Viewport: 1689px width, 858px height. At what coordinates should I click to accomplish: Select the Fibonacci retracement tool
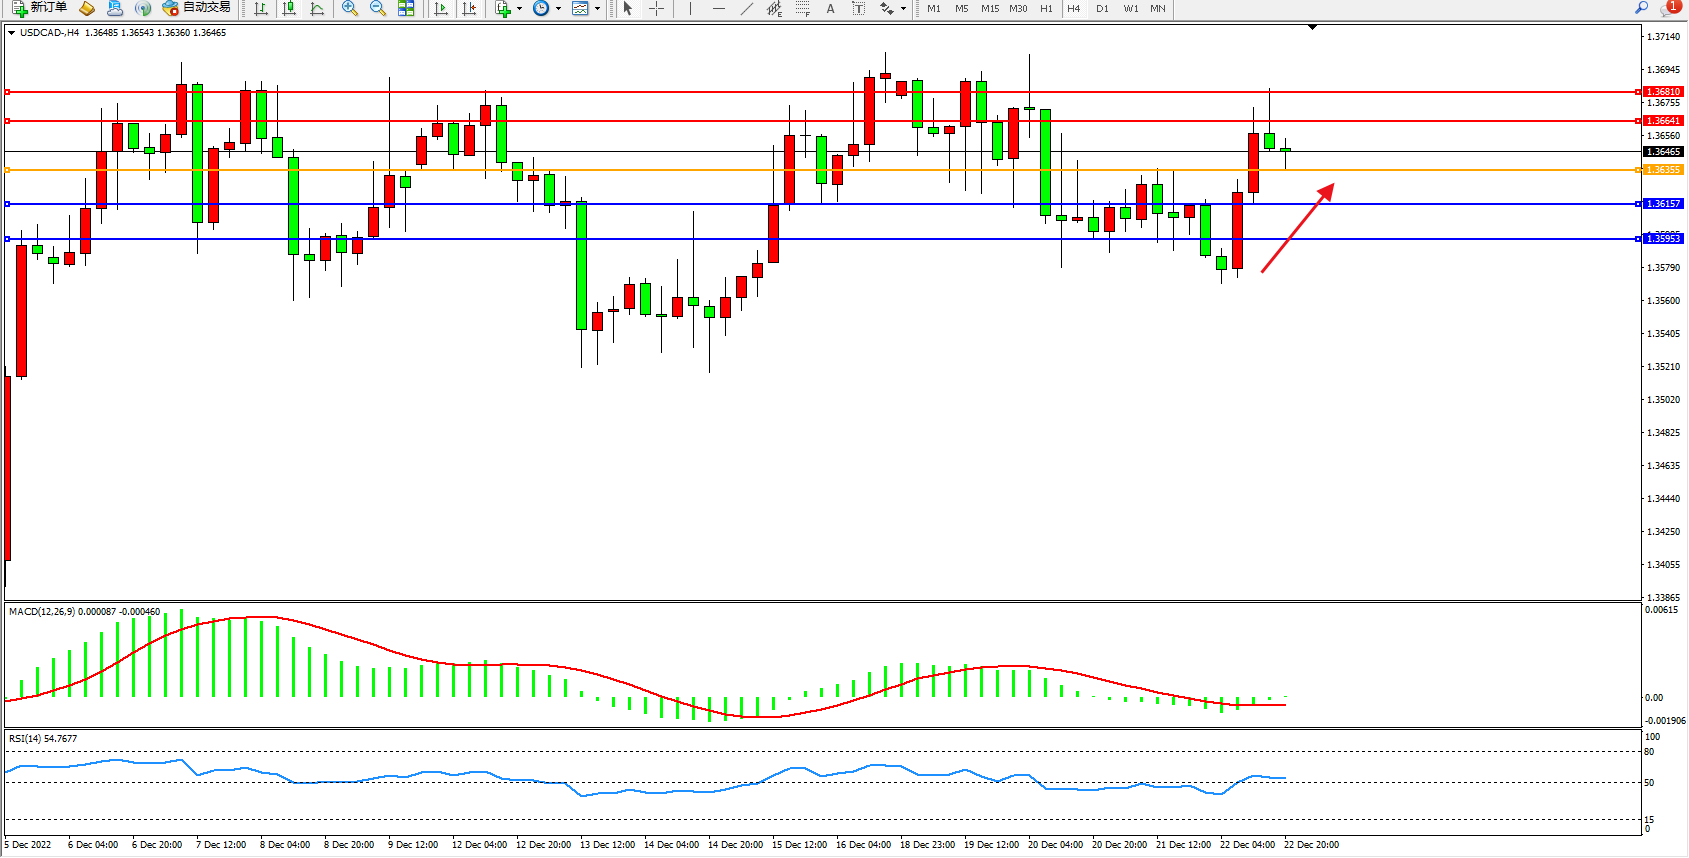click(x=802, y=8)
